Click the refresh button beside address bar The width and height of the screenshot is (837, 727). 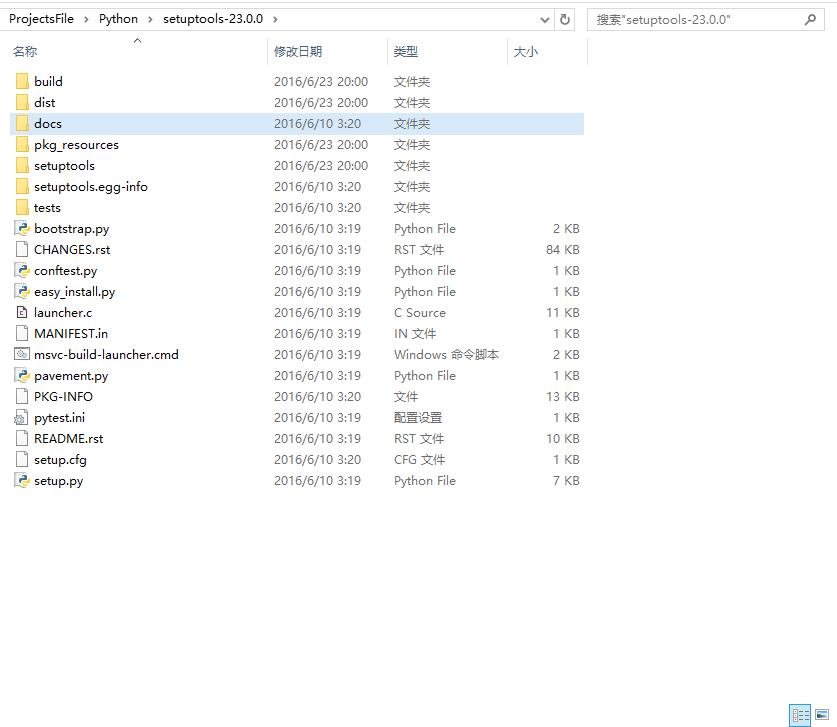click(565, 20)
